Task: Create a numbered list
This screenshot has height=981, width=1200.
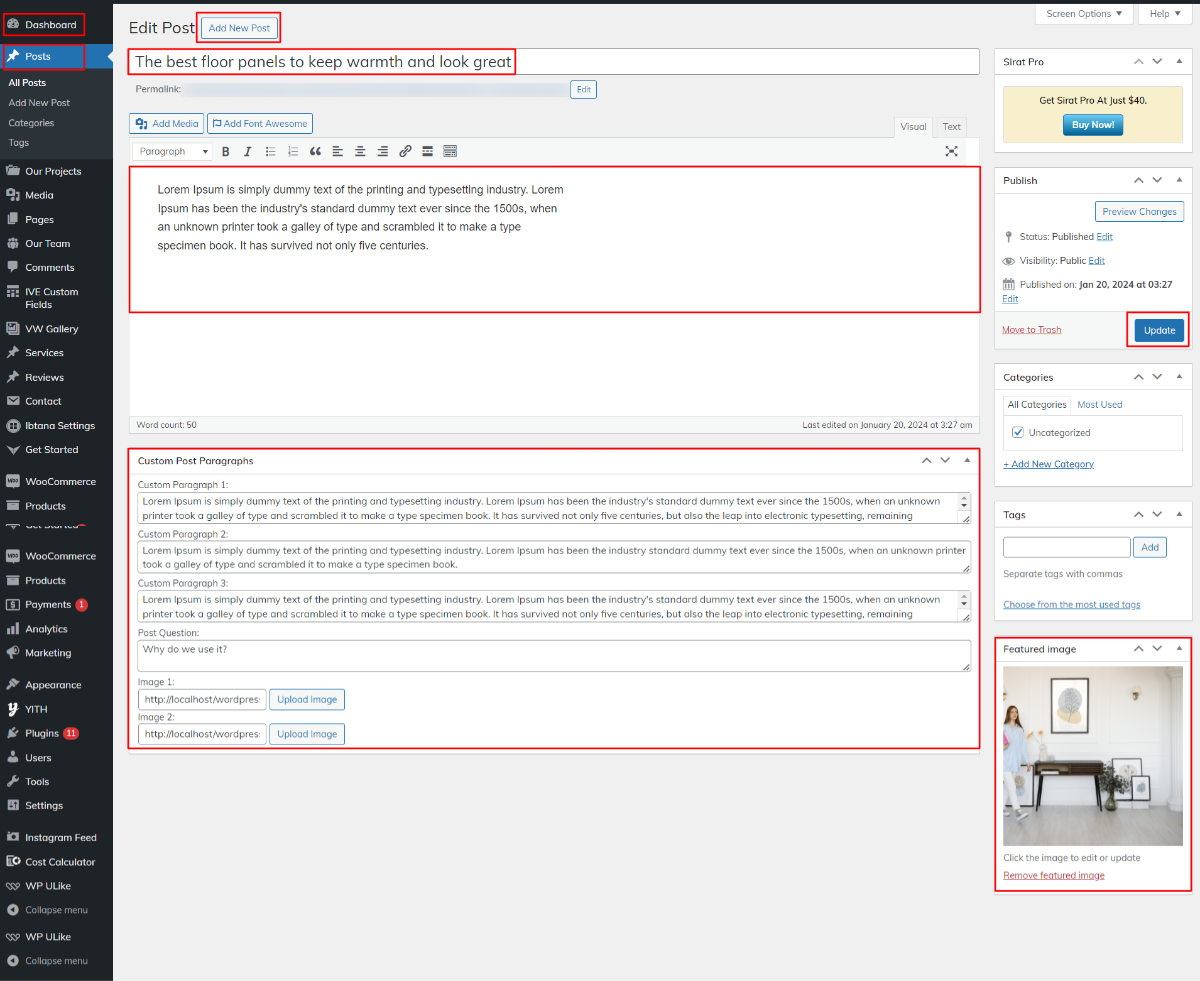Action: (293, 152)
